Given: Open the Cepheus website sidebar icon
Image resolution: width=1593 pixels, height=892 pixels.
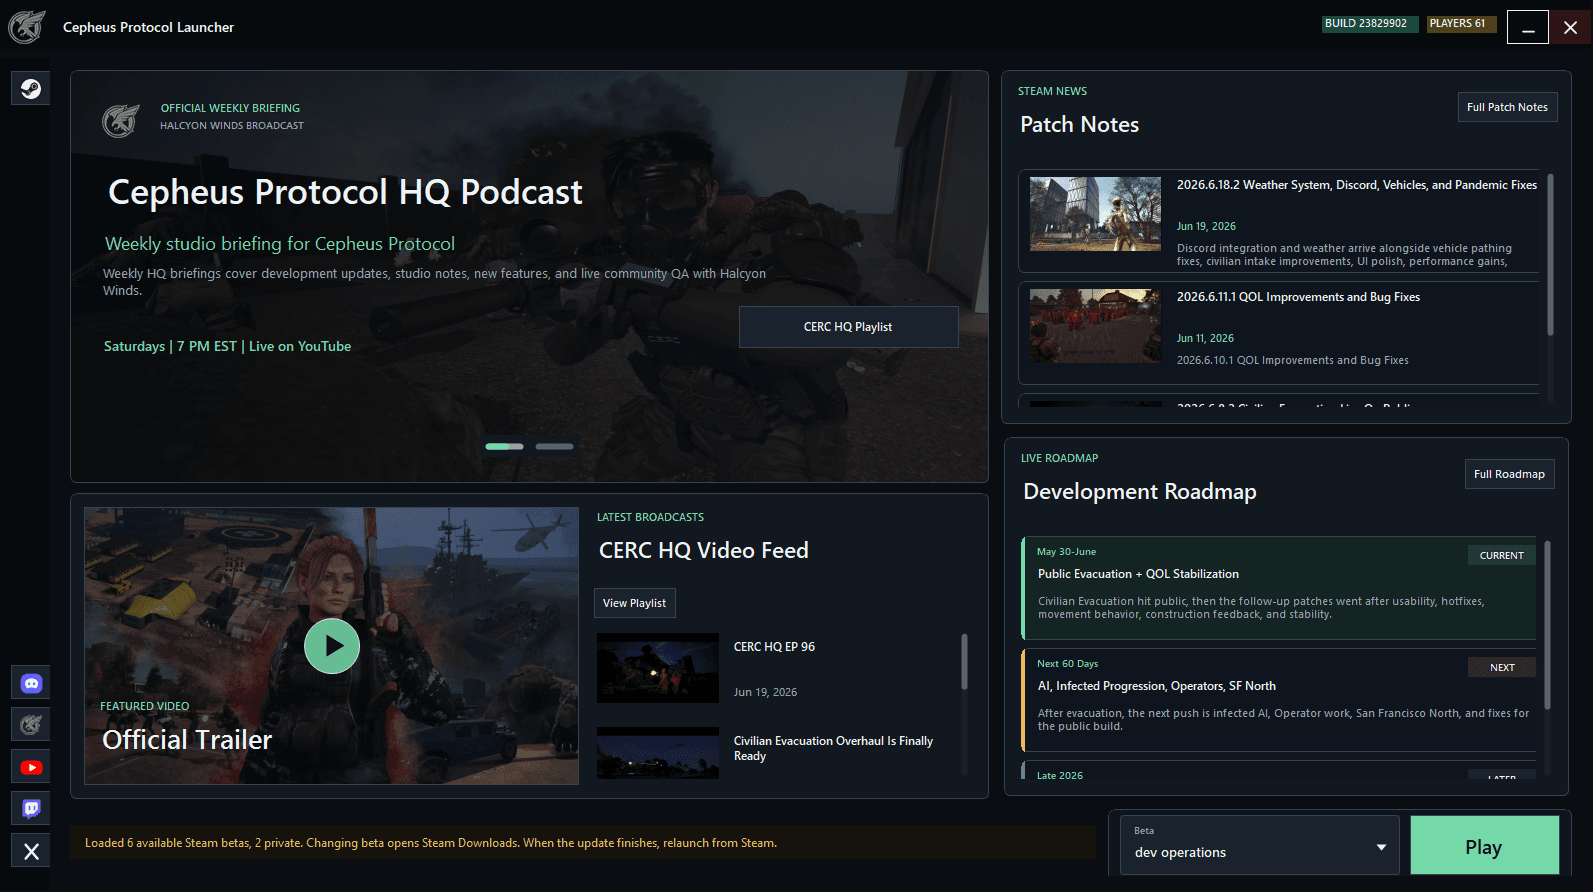Looking at the screenshot, I should pyautogui.click(x=31, y=725).
